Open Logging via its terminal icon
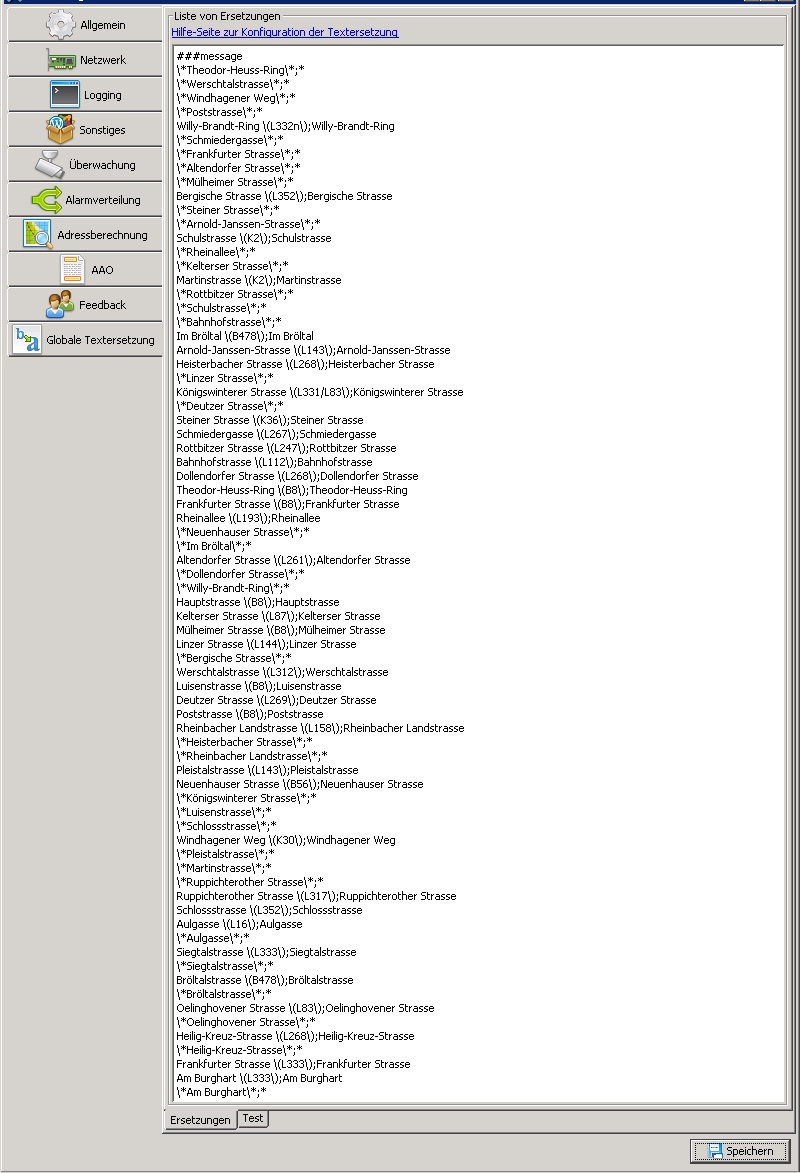This screenshot has height=1173, width=800. coord(65,95)
